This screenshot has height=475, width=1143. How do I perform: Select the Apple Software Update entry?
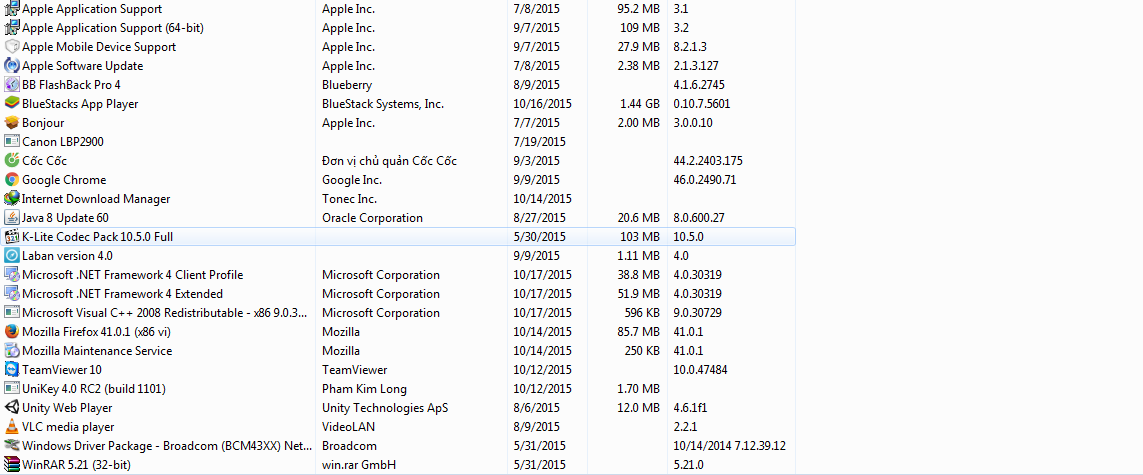82,66
